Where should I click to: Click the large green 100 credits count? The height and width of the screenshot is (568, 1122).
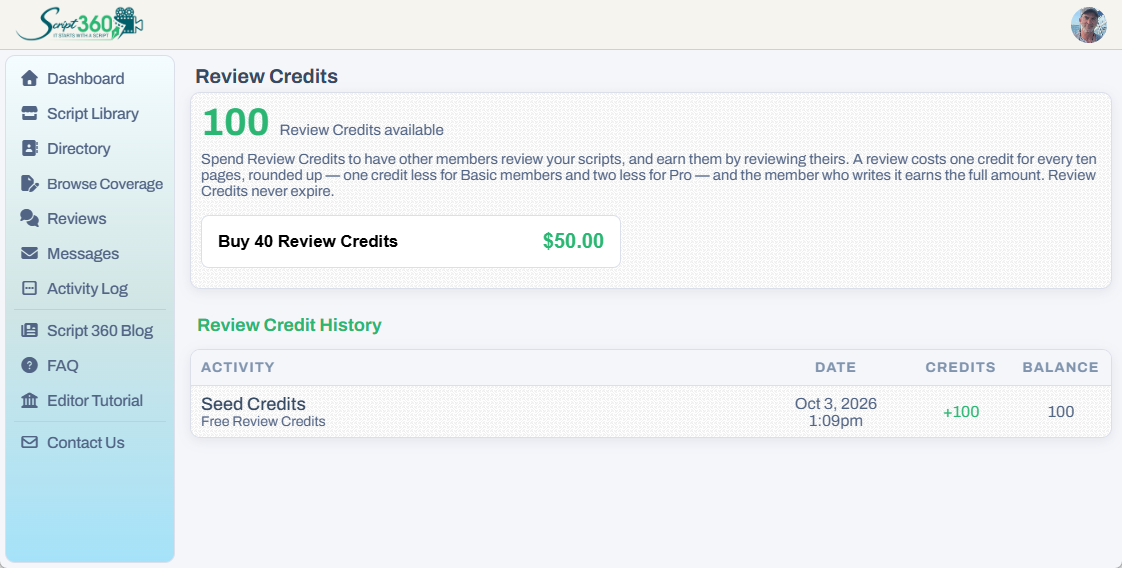236,122
